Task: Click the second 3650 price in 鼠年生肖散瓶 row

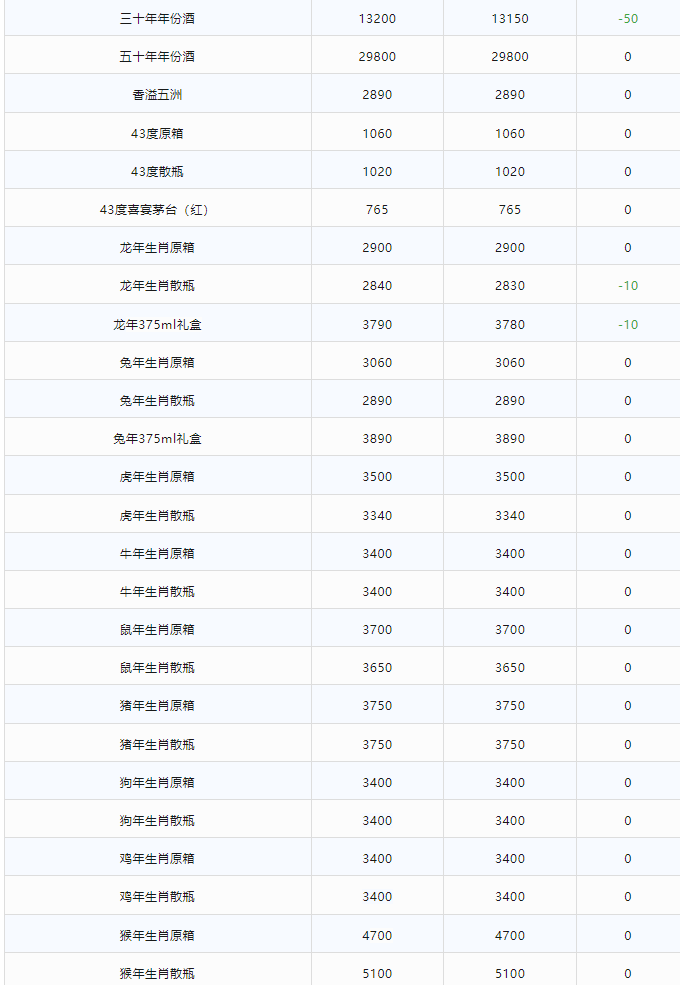Action: coord(510,668)
